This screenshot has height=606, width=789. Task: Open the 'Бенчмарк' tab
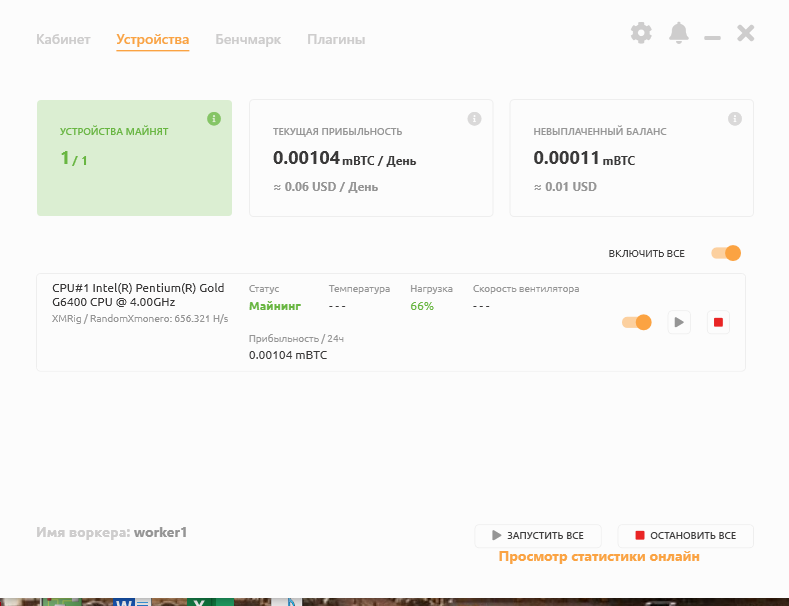[x=248, y=39]
